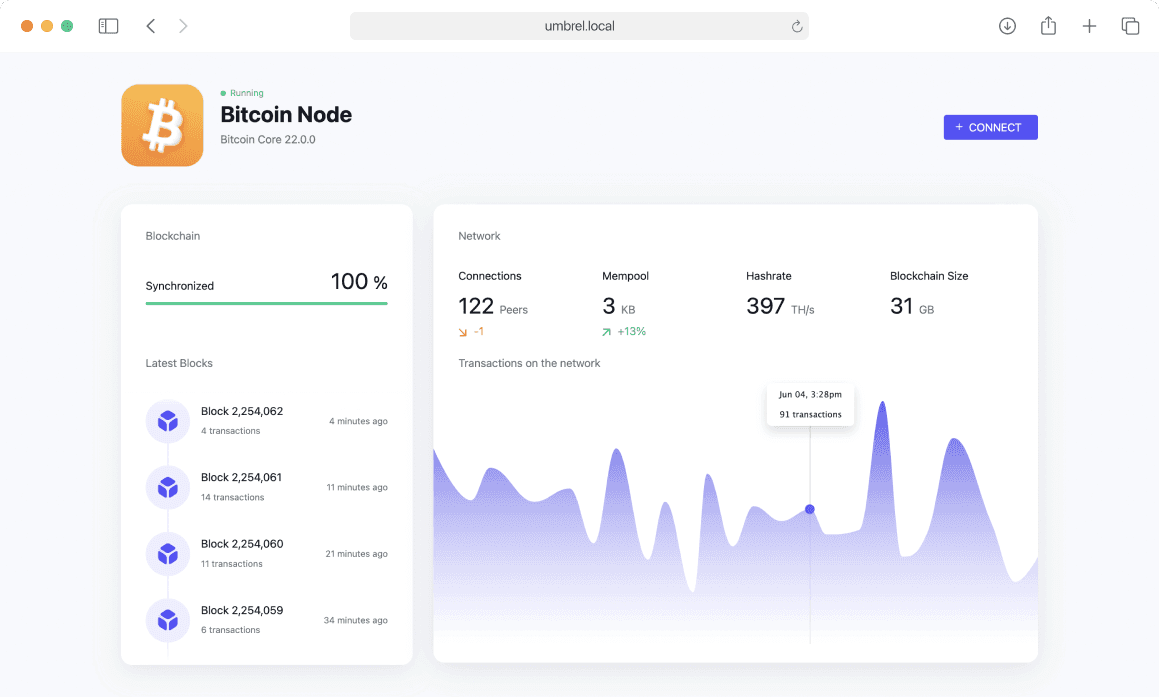Open Block 2,254,062 entry
The width and height of the screenshot is (1159, 697).
click(266, 421)
